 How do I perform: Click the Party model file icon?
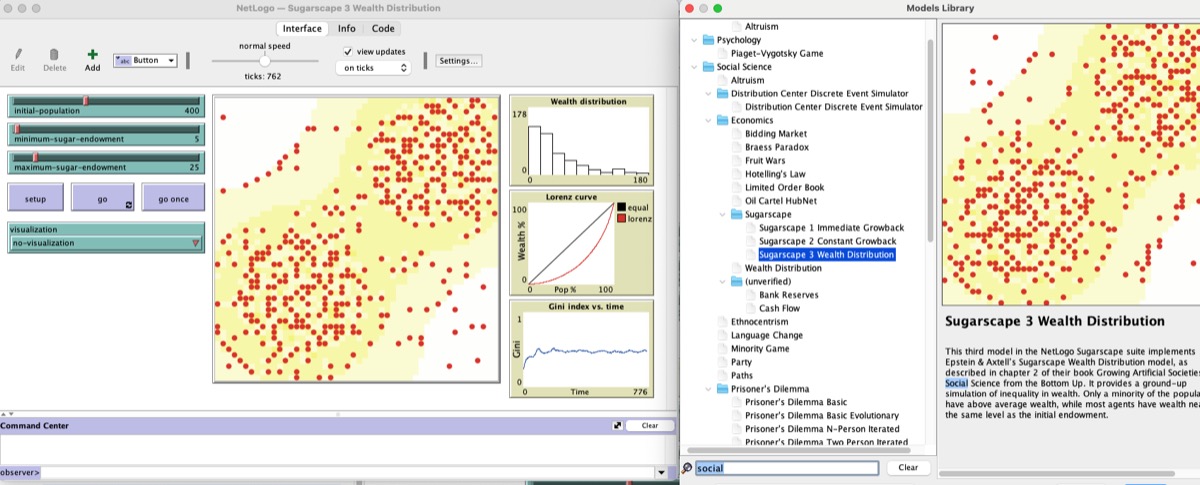pos(723,362)
